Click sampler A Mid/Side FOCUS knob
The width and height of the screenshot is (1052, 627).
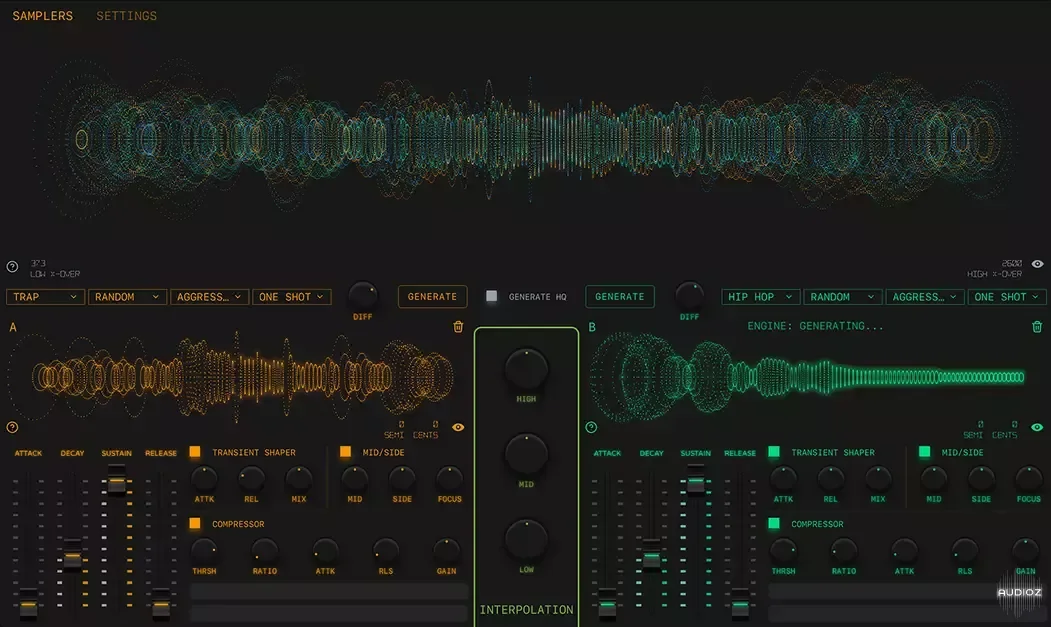(449, 479)
